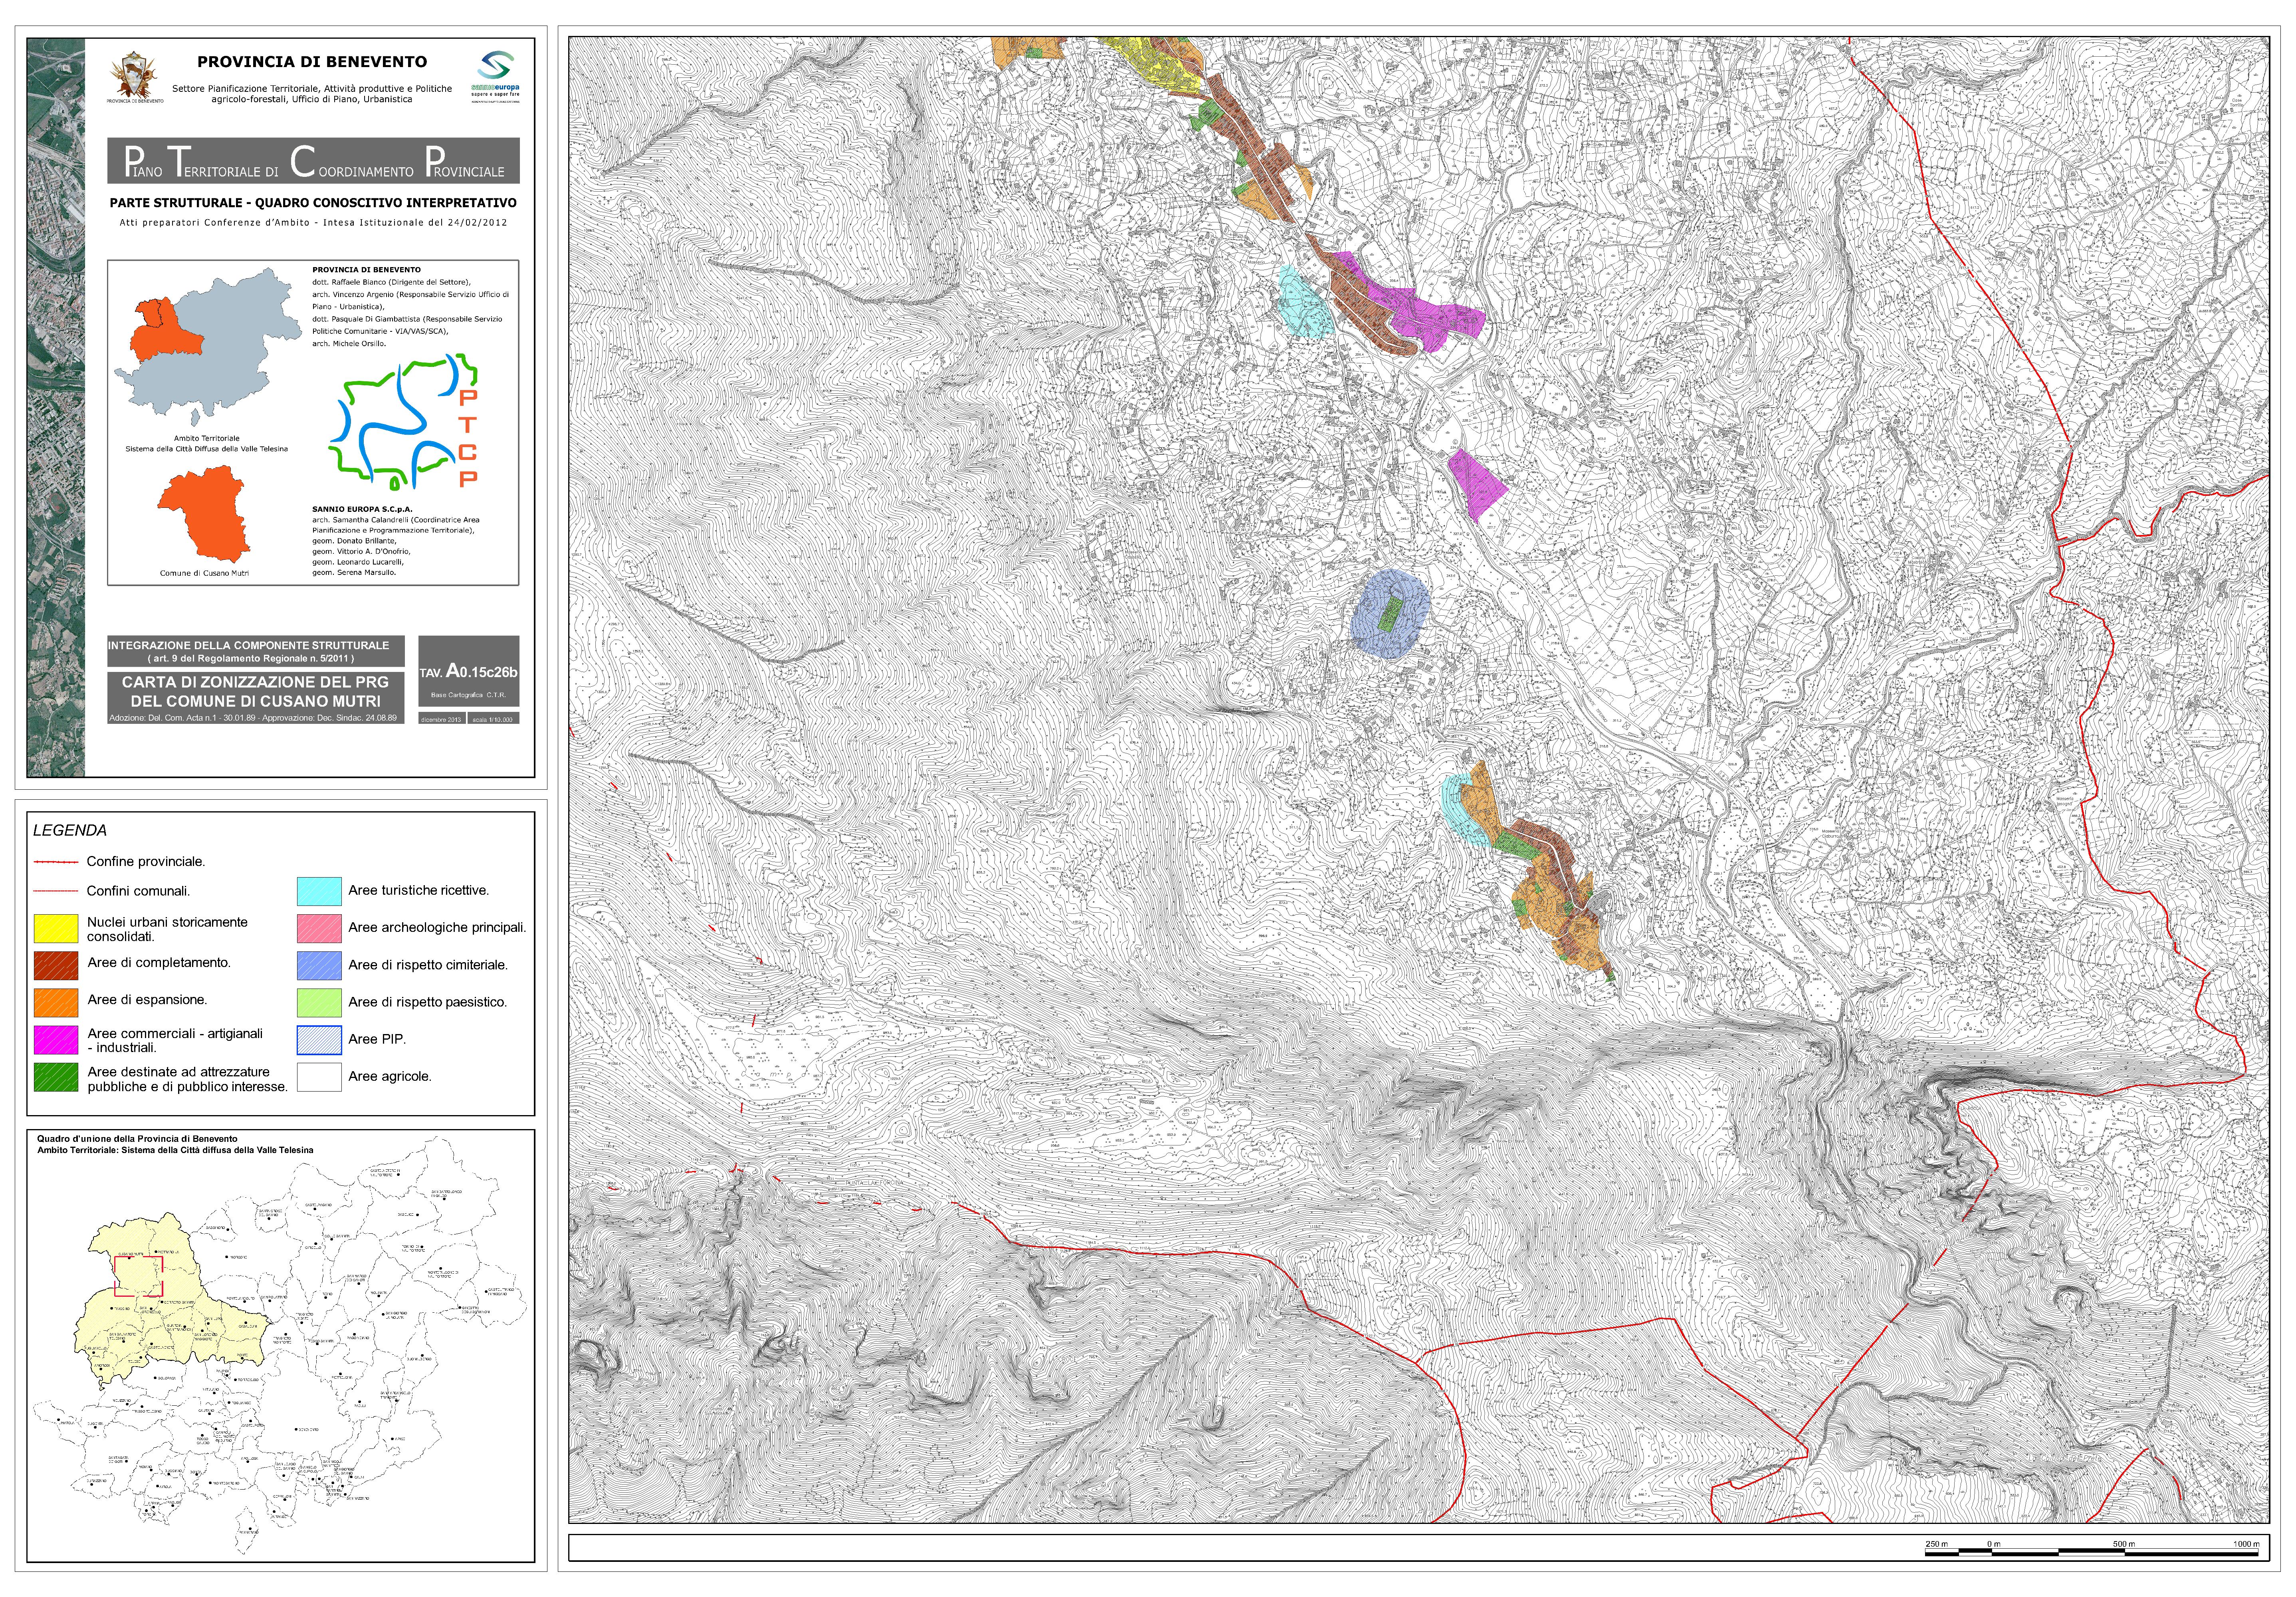The width and height of the screenshot is (2296, 1597).
Task: Click the 'Confine provinciale.' legend label
Action: point(146,861)
